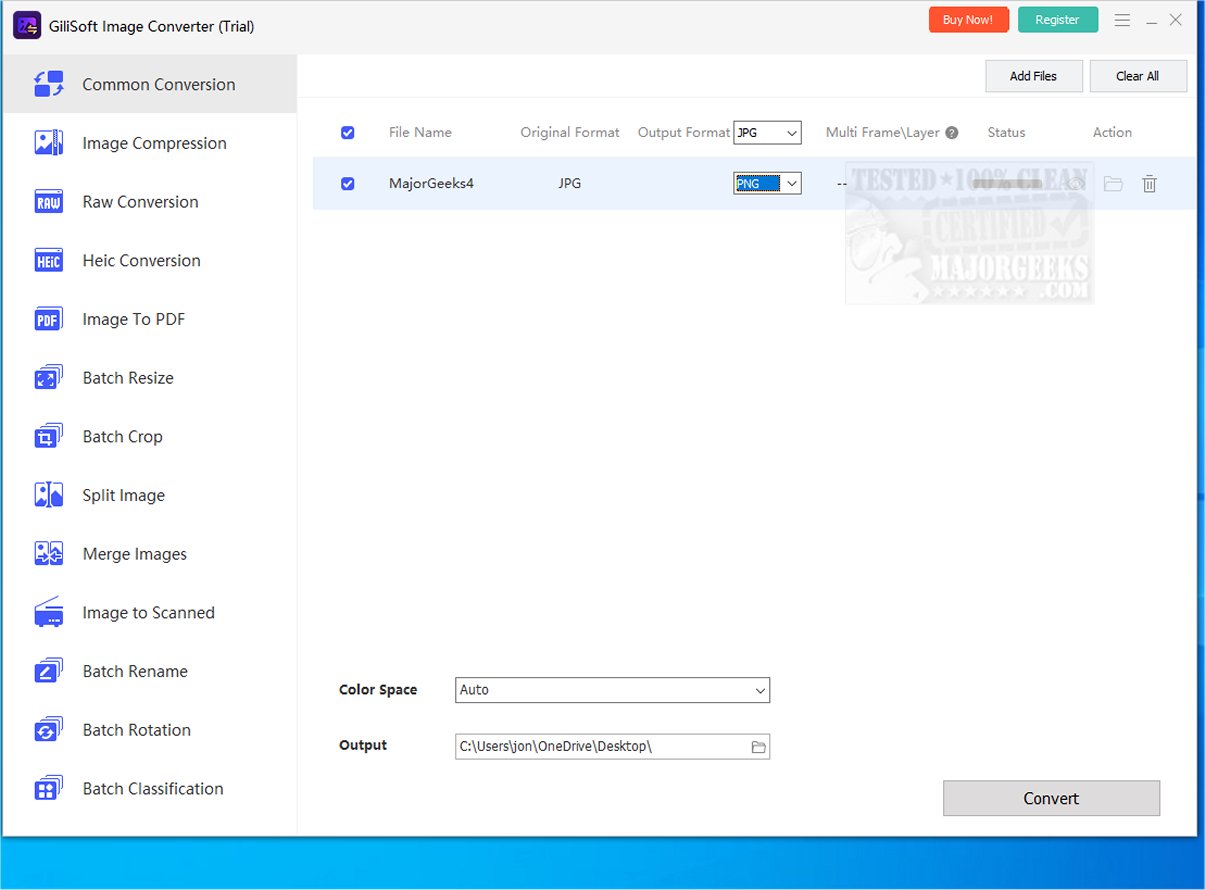Click the JPG original format cell
This screenshot has width=1205, height=890.
click(570, 184)
